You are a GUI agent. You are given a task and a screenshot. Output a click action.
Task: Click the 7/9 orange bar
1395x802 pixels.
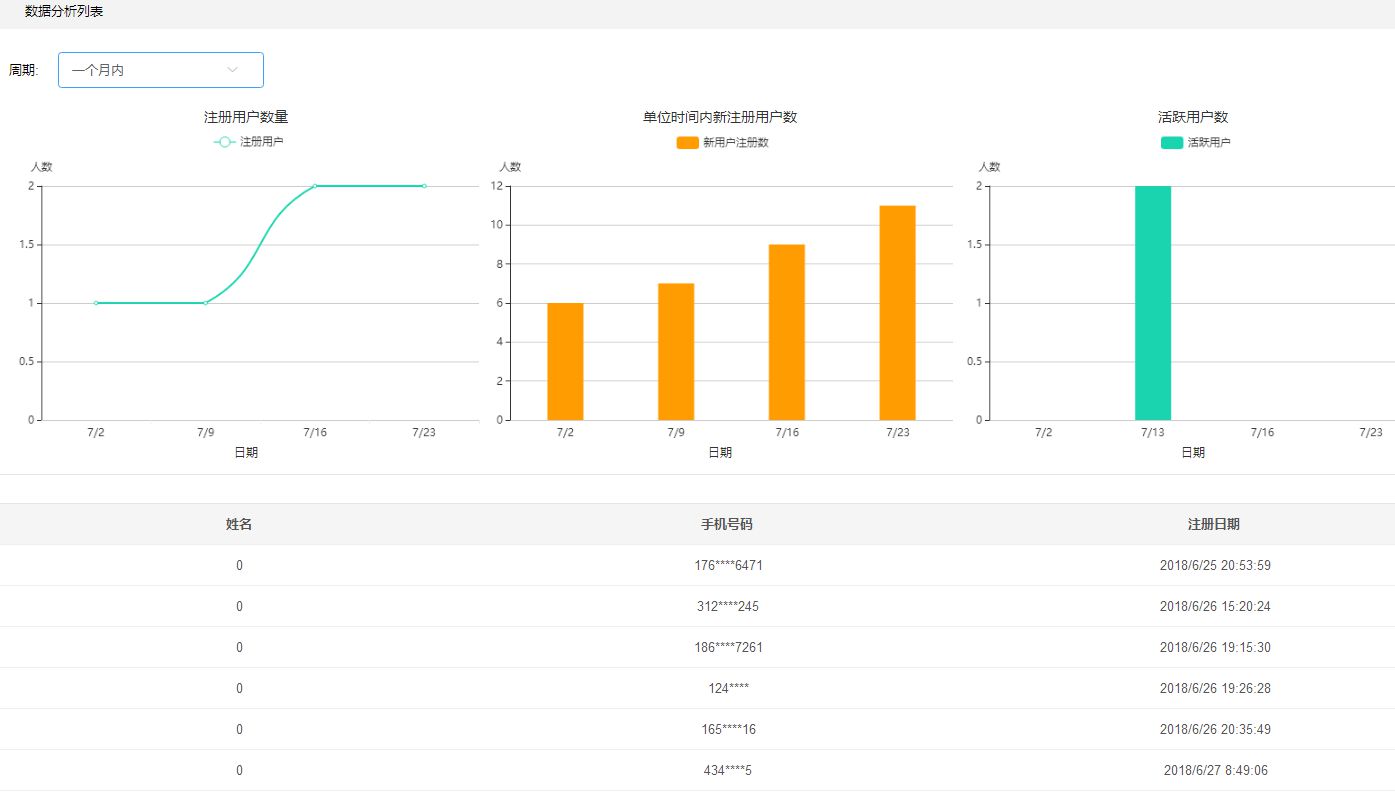pyautogui.click(x=676, y=351)
